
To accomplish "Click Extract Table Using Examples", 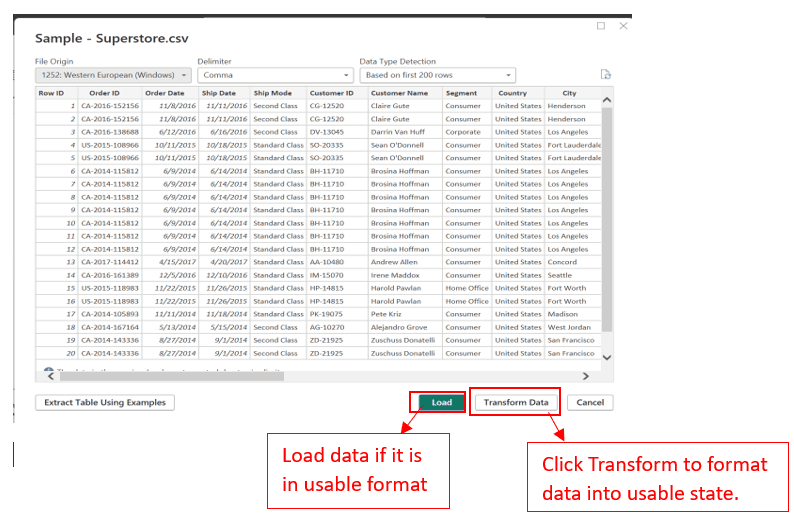I will [x=104, y=402].
